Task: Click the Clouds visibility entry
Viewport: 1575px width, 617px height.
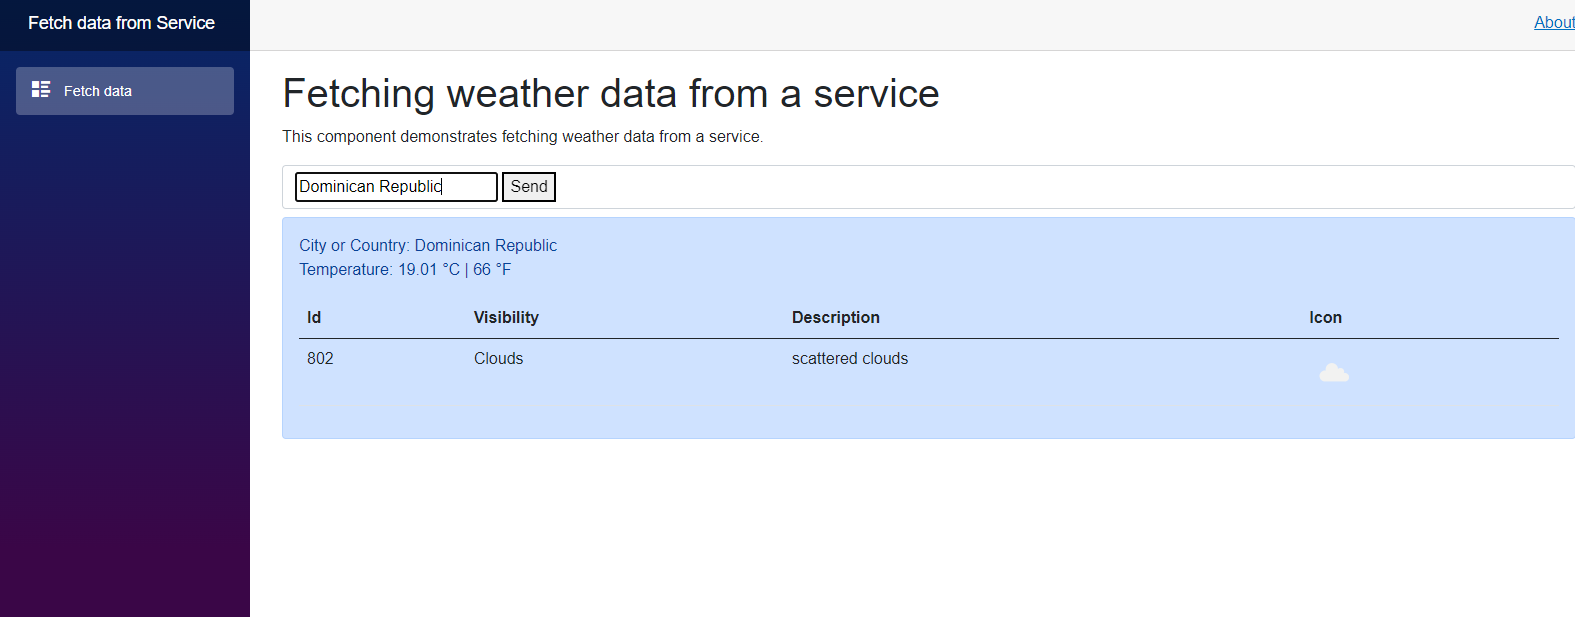Action: (498, 358)
